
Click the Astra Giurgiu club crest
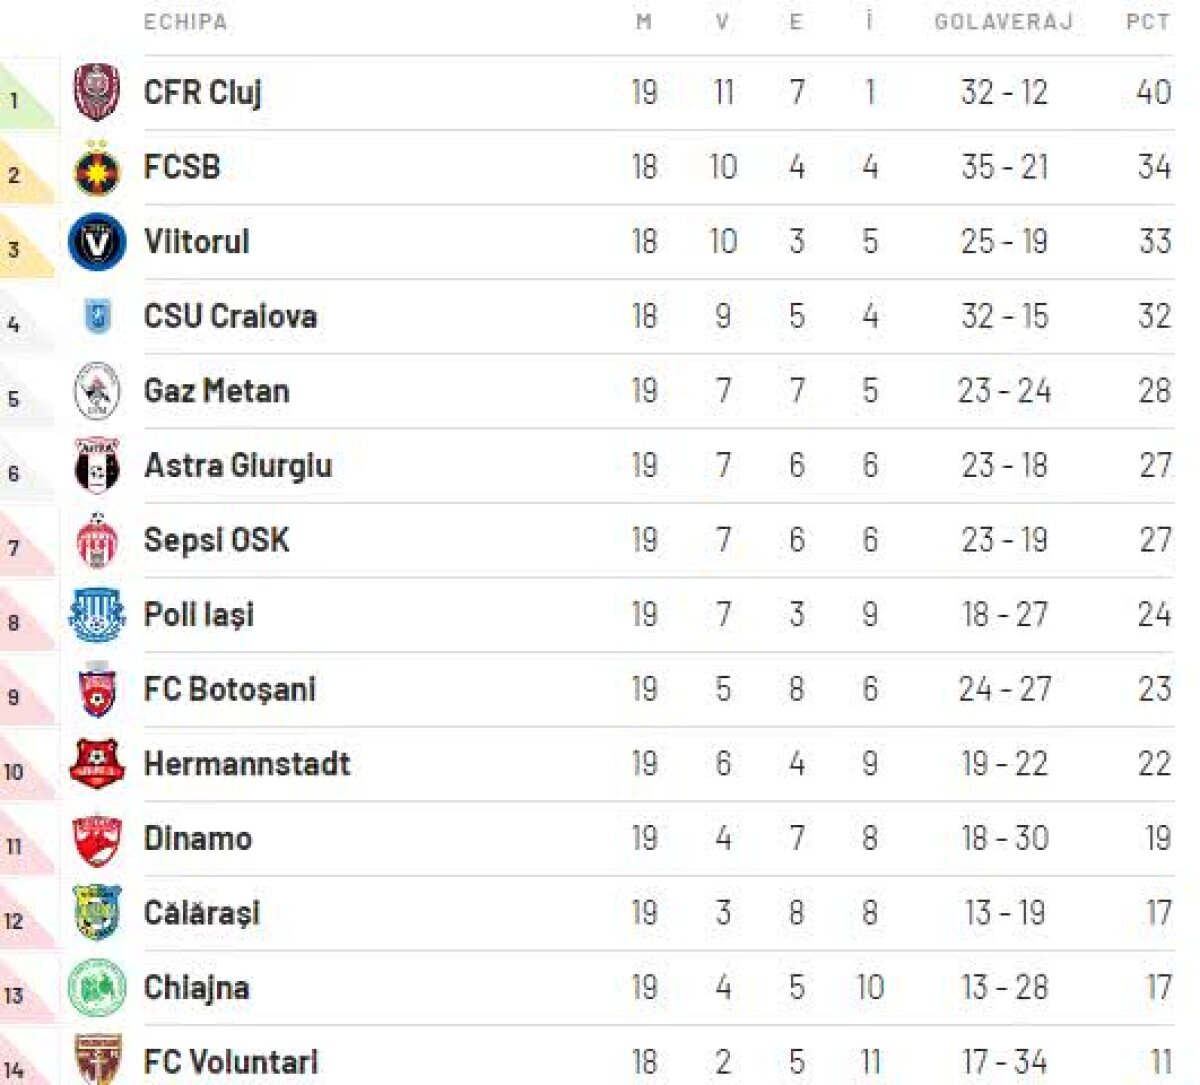[97, 466]
